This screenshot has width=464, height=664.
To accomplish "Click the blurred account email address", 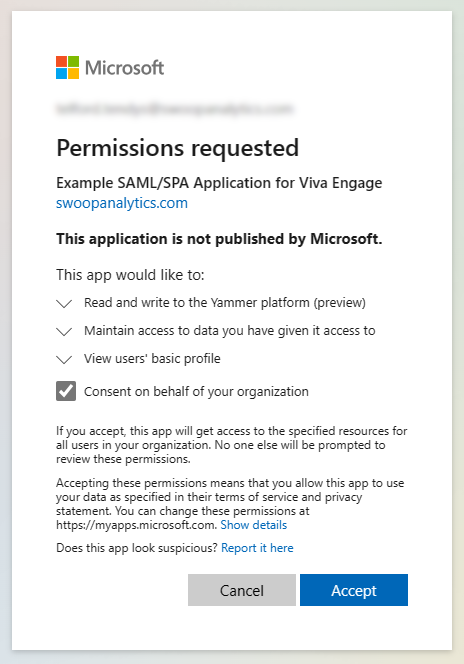I will [x=174, y=109].
